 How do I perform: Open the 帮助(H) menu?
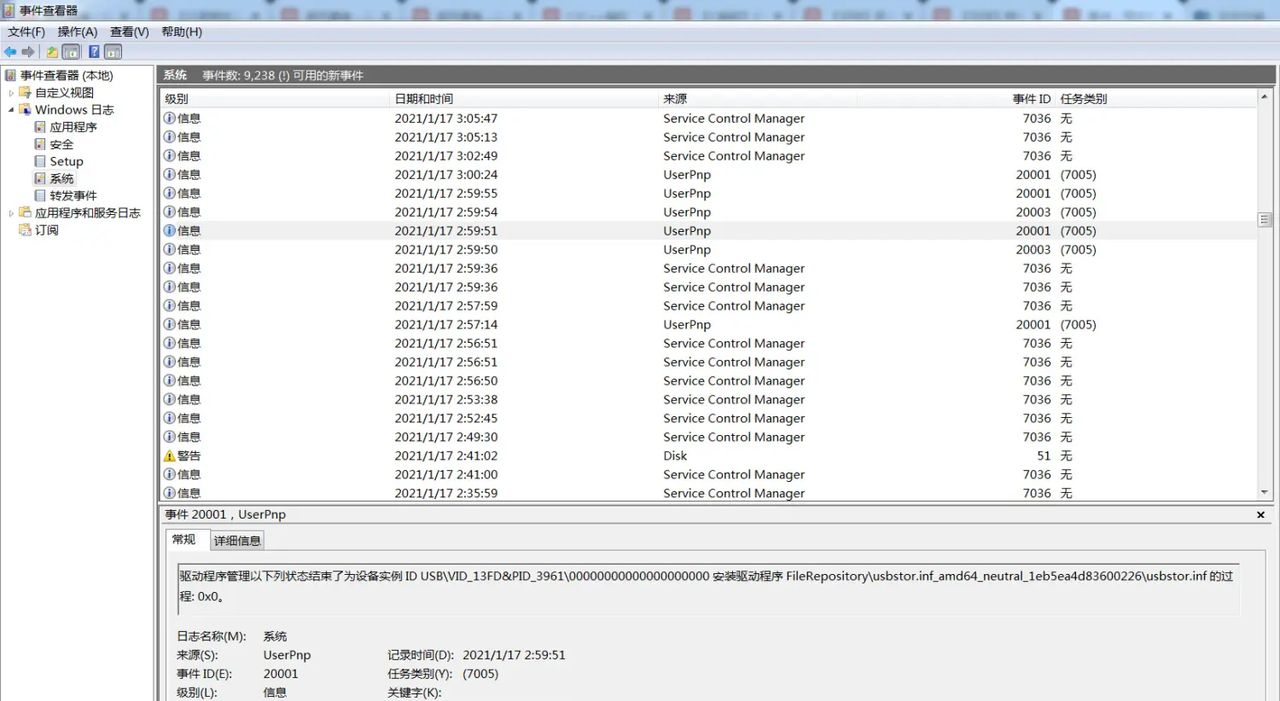(181, 32)
